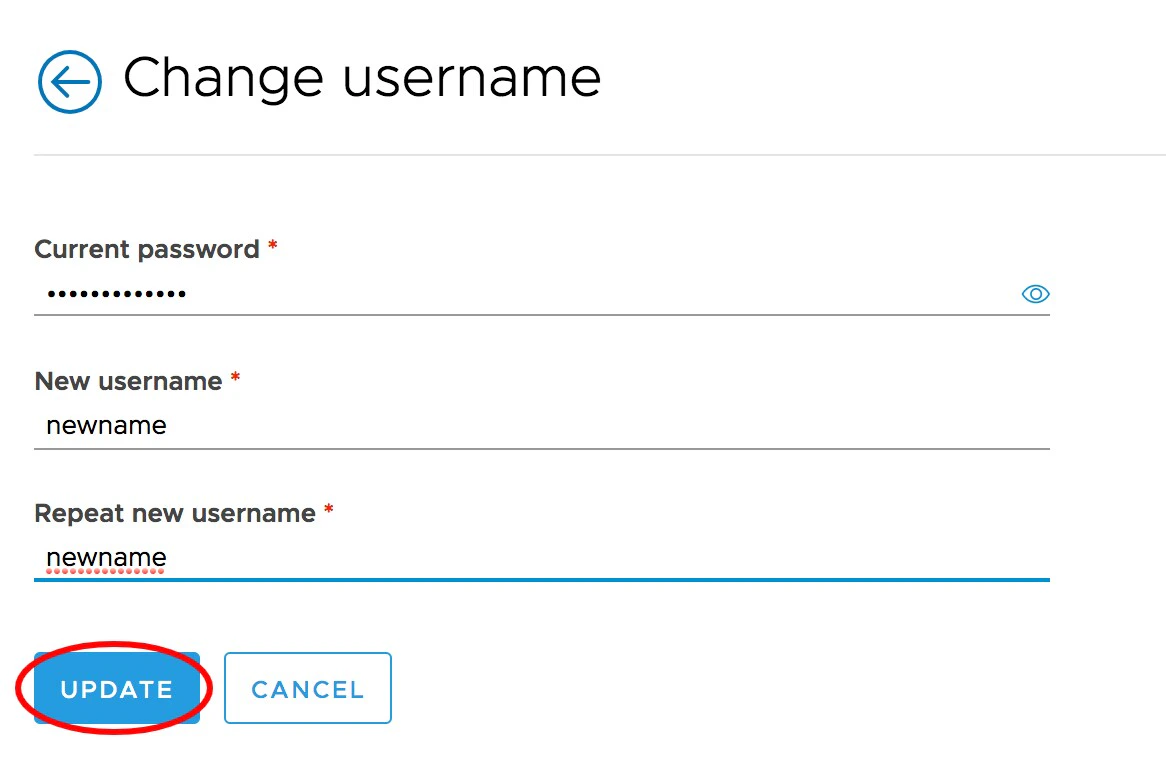Click the Repeat new username label
The width and height of the screenshot is (1166, 764).
click(174, 513)
